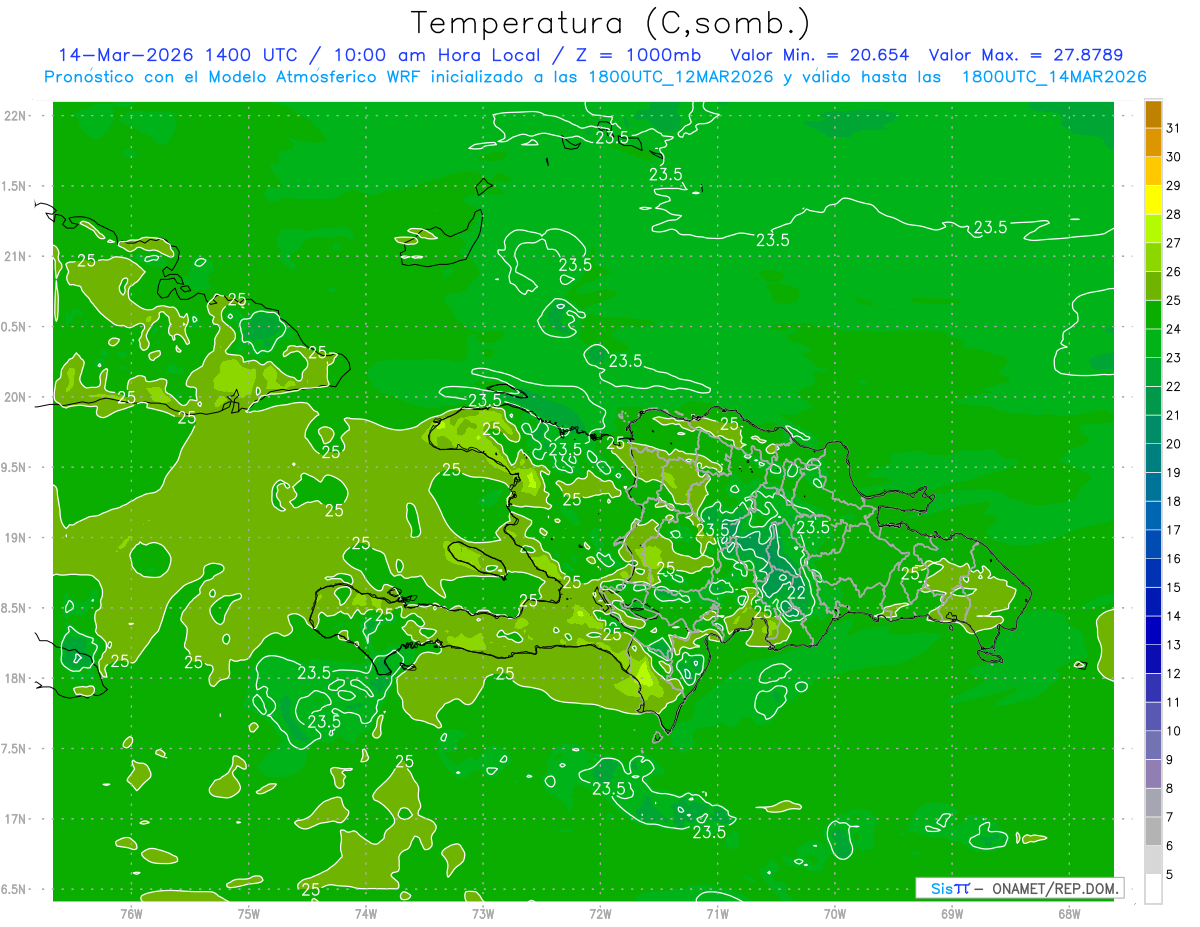Viewport: 1200px width, 927px height.
Task: Click the legend value '28'
Action: (1174, 214)
